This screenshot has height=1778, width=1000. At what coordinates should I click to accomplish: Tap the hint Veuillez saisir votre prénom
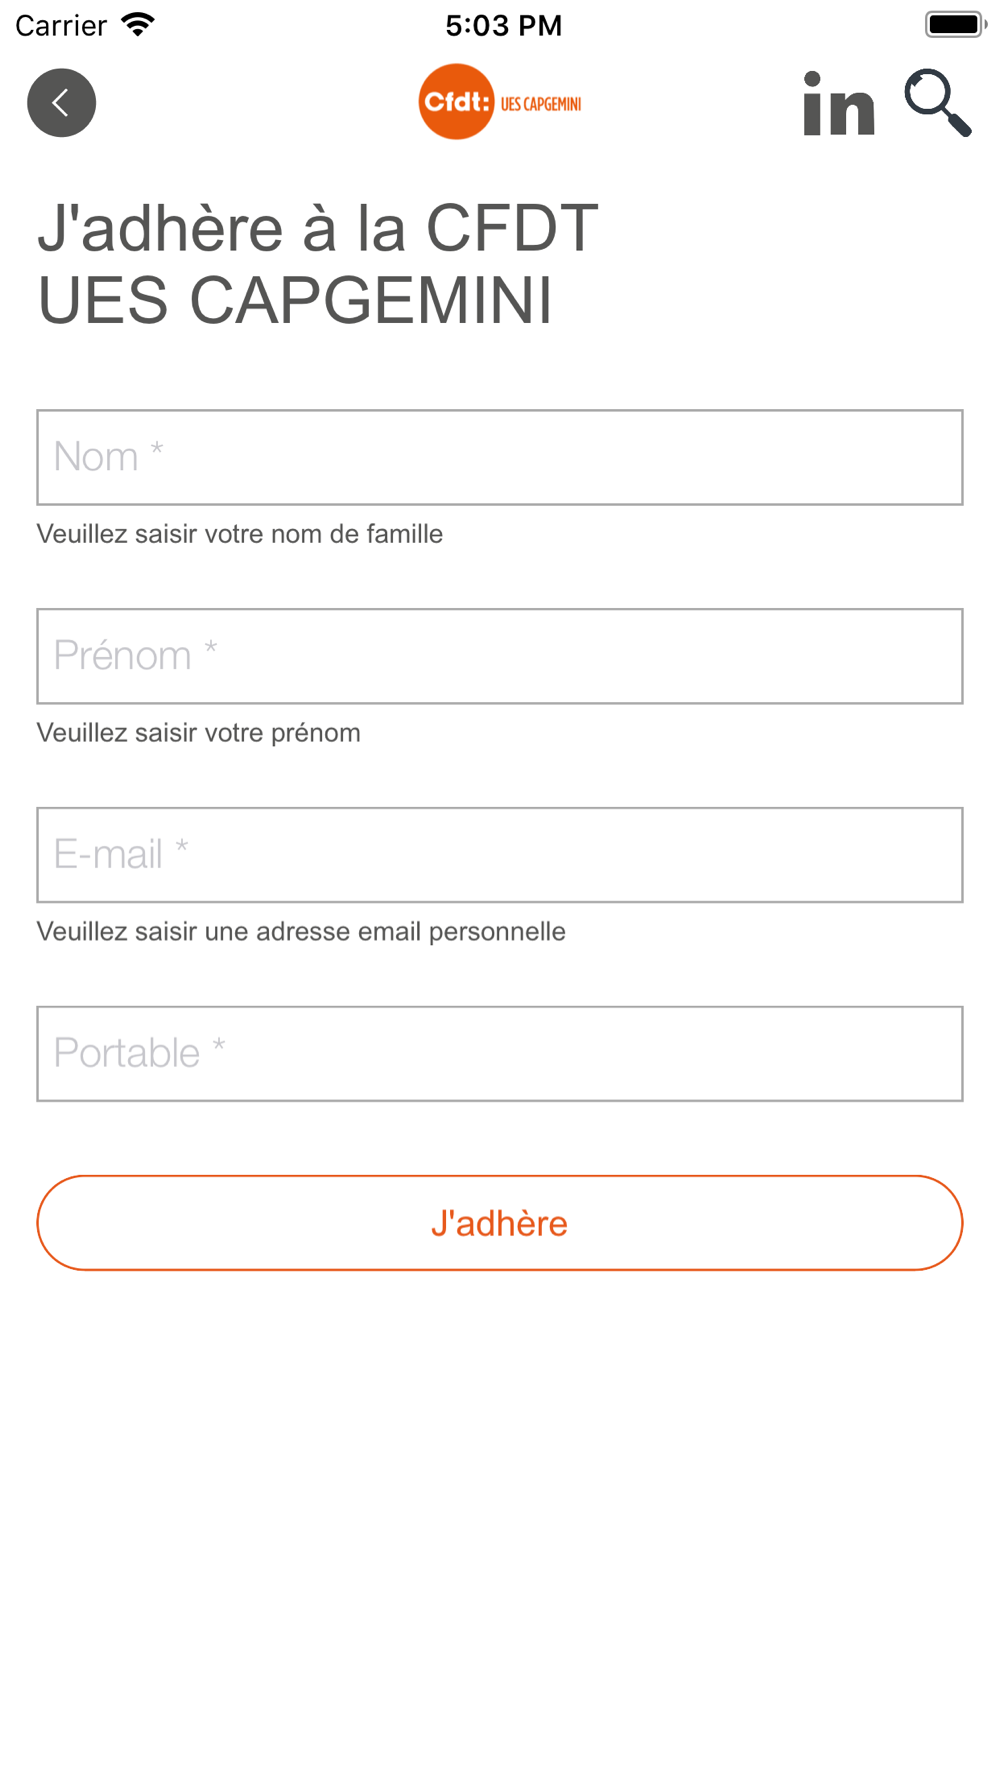coord(199,733)
